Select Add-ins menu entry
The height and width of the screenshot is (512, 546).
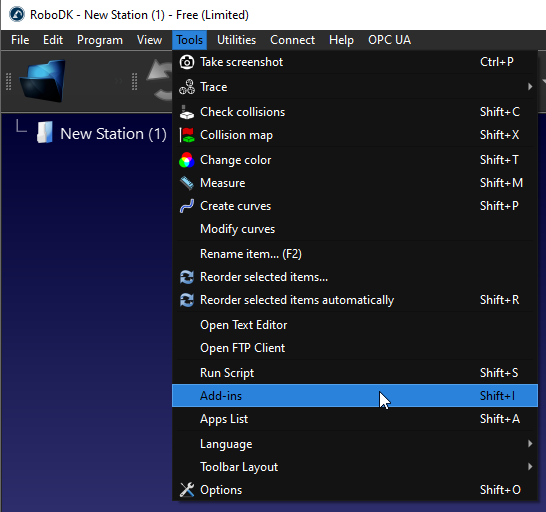pyautogui.click(x=355, y=396)
